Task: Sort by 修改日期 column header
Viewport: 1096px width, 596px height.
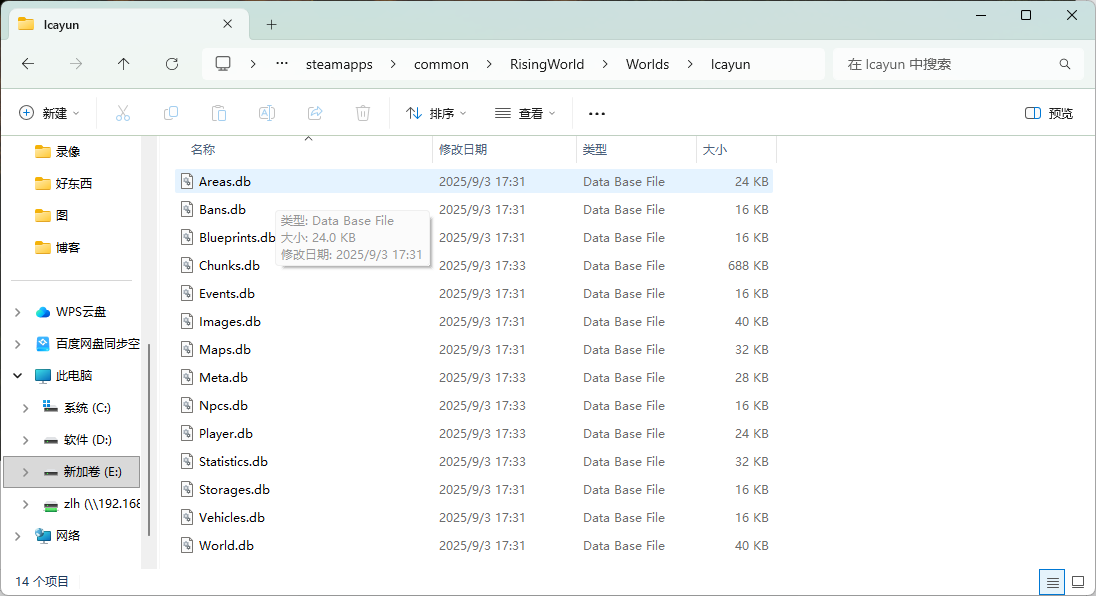Action: 504,150
